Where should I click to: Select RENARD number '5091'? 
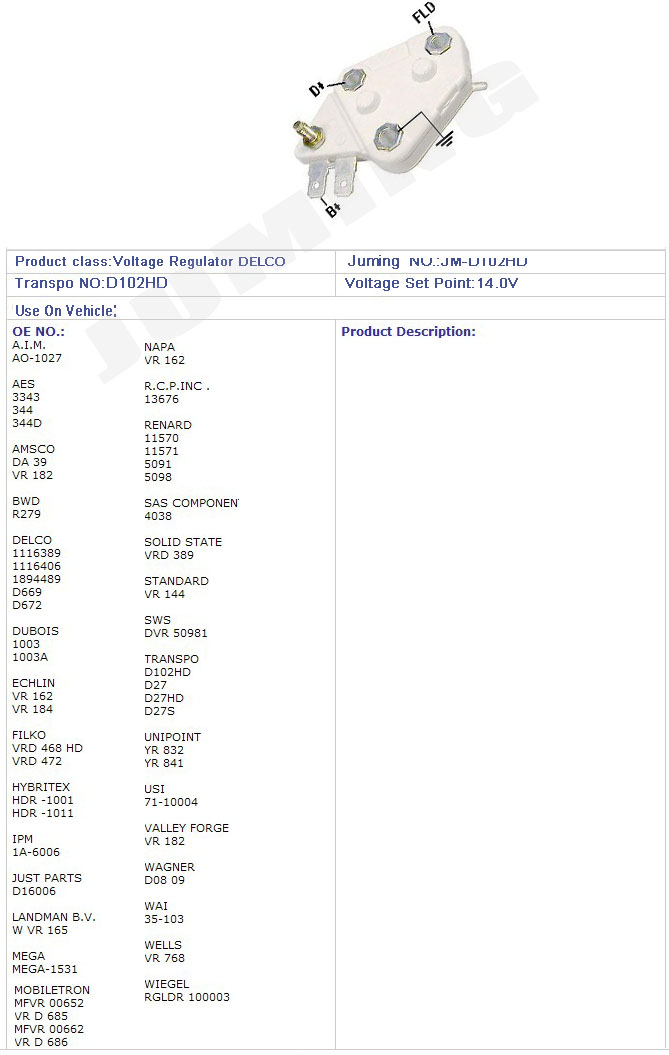(158, 464)
